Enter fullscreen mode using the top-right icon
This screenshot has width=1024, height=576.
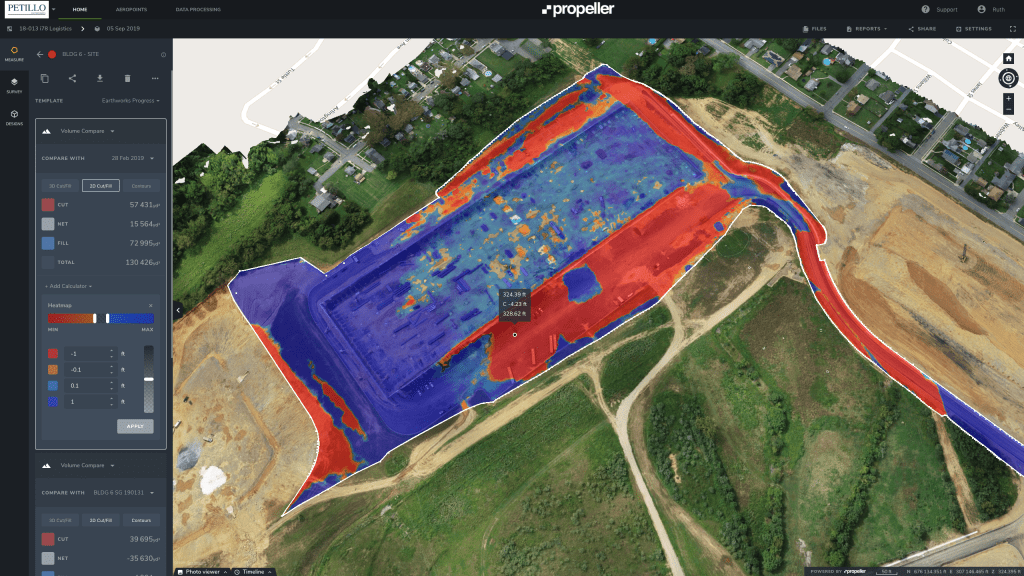click(1012, 29)
